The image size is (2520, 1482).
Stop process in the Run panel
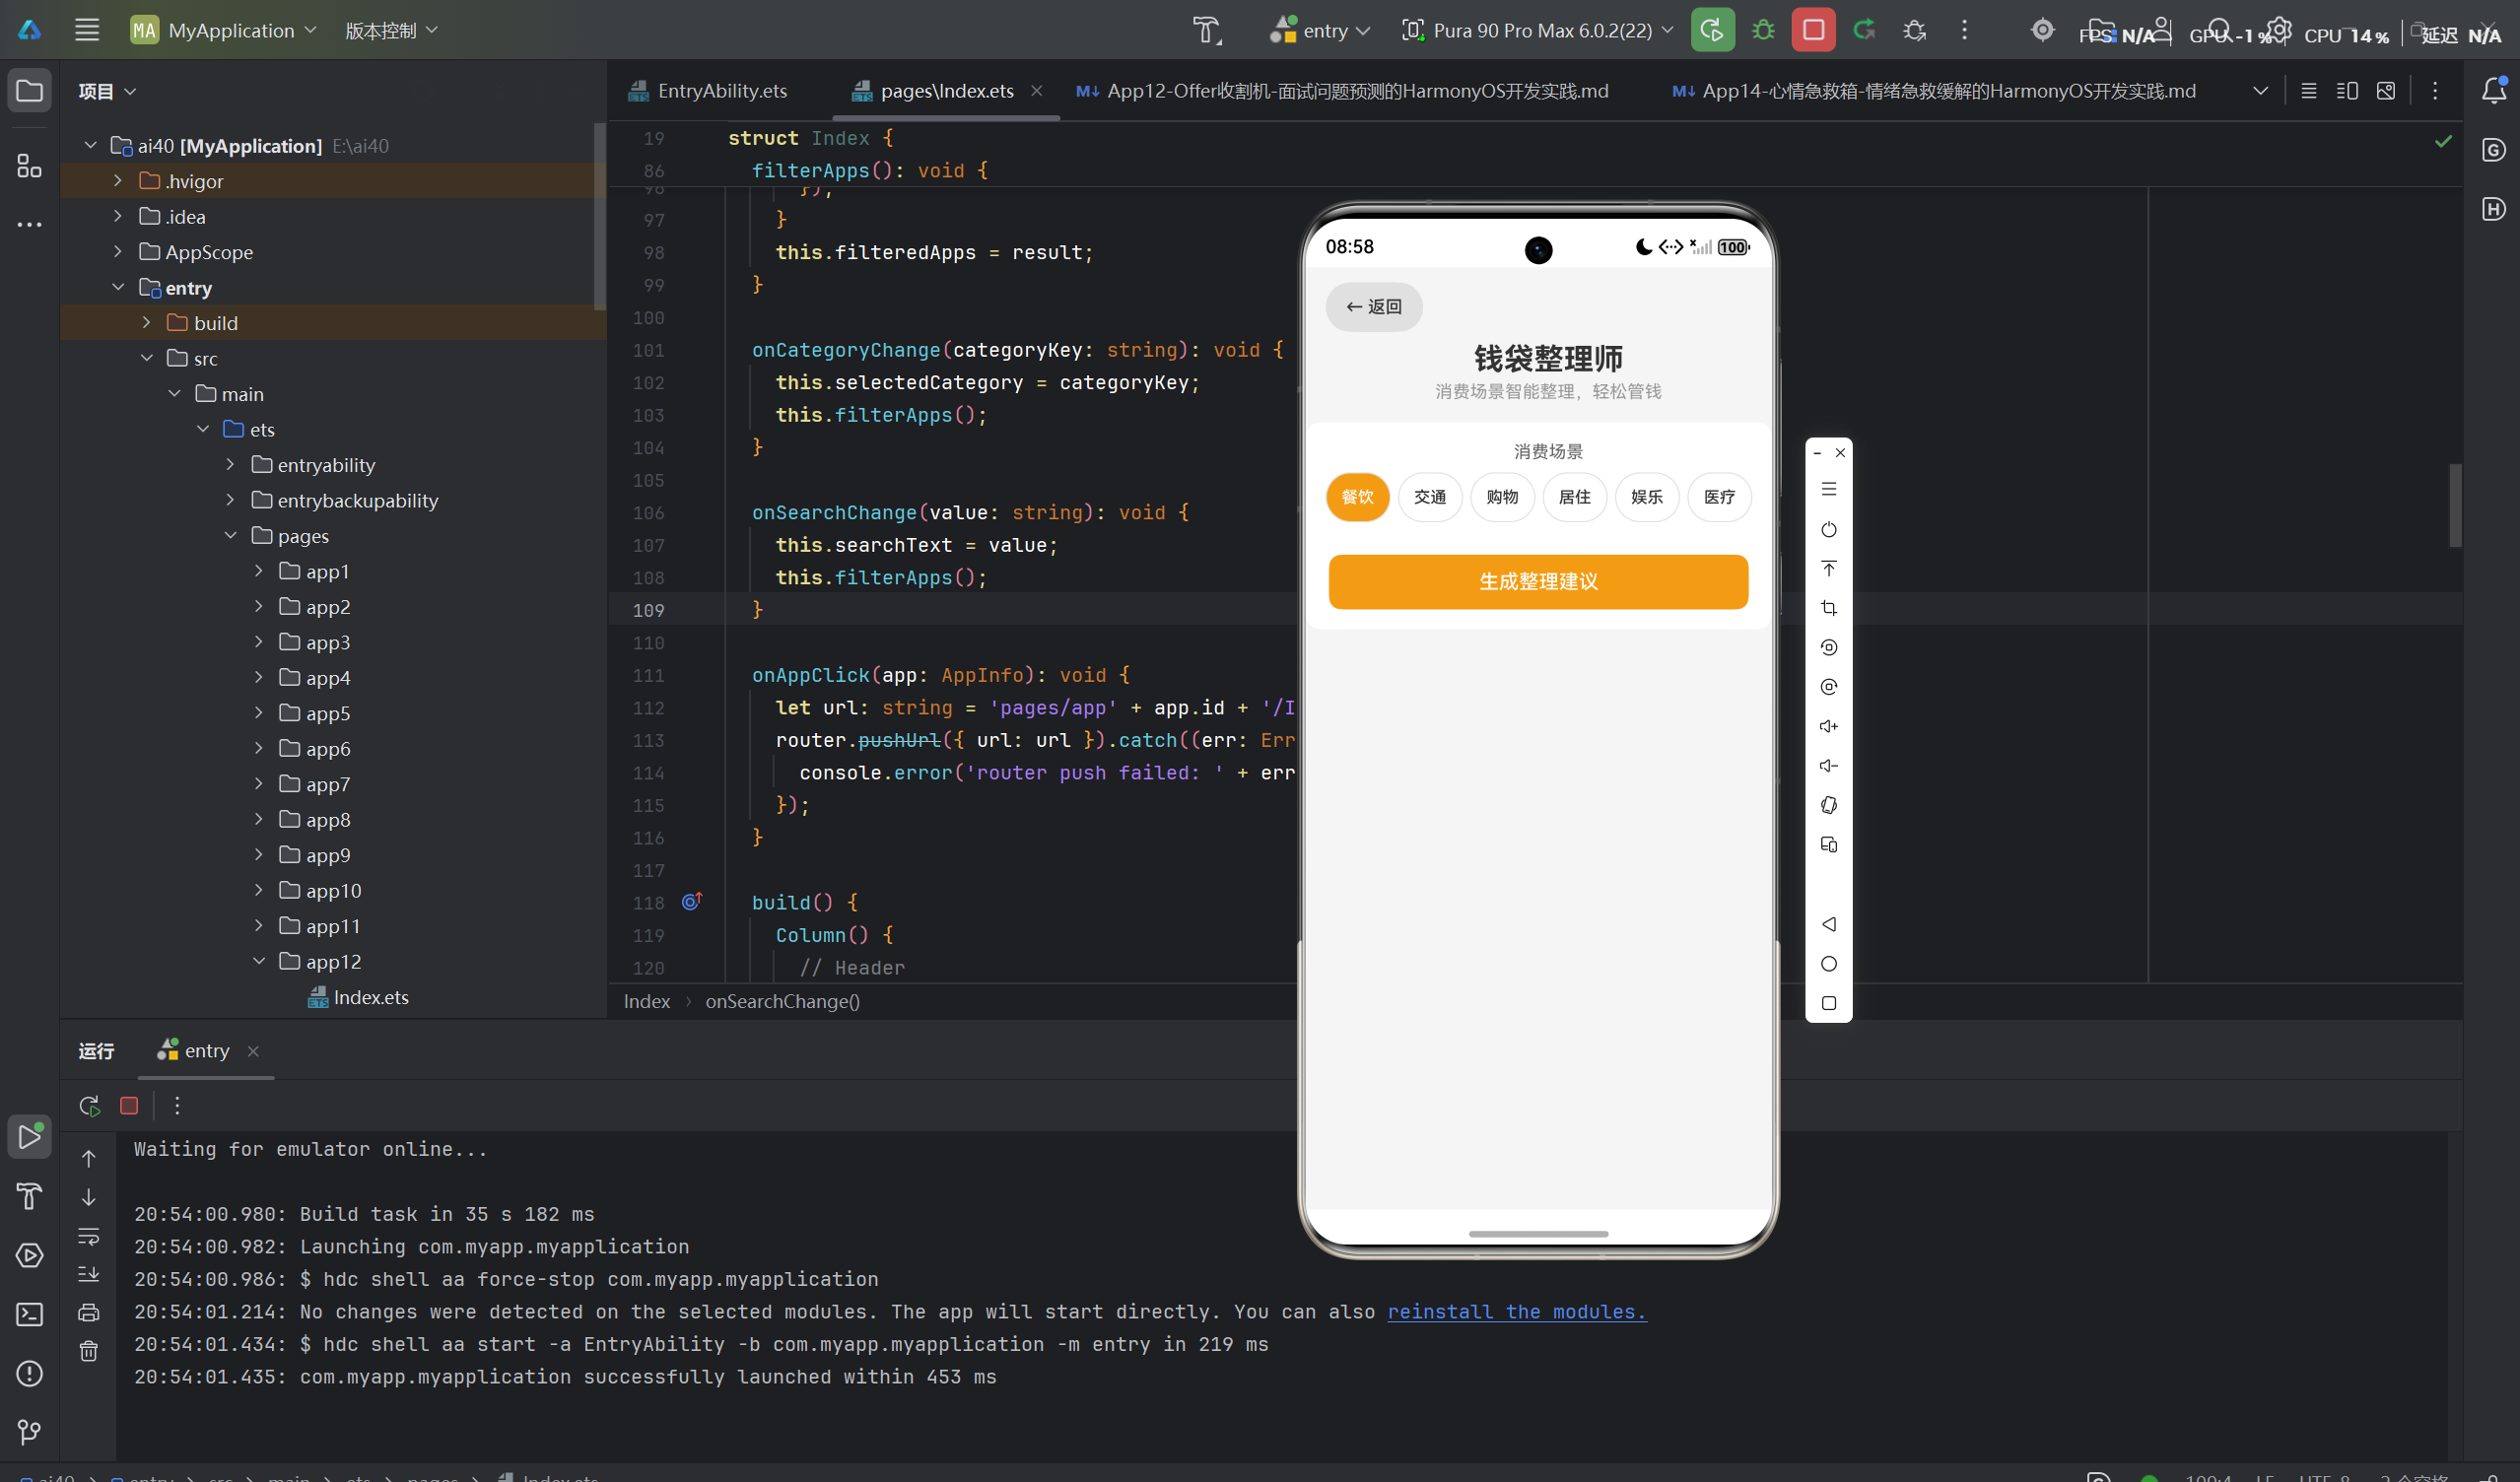129,1105
